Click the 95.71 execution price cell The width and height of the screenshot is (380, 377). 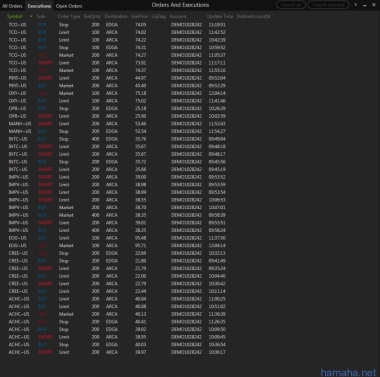point(140,246)
